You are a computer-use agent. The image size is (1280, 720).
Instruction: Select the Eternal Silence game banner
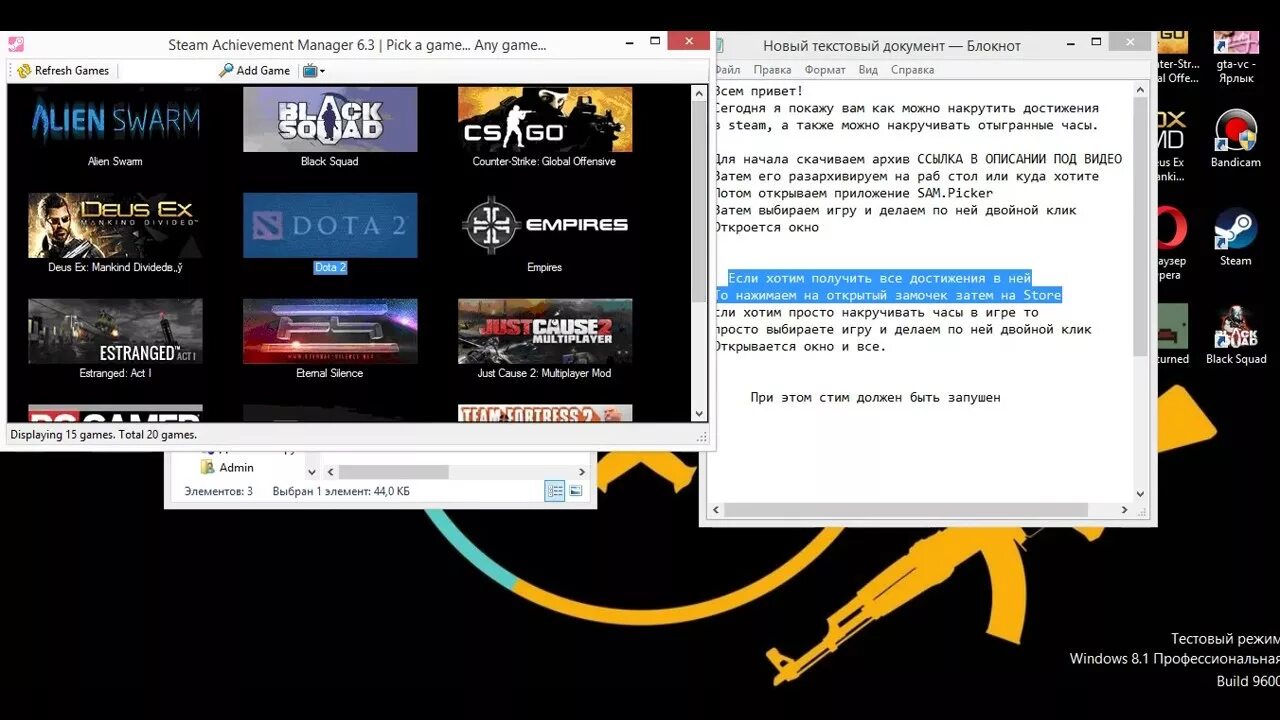click(x=330, y=331)
